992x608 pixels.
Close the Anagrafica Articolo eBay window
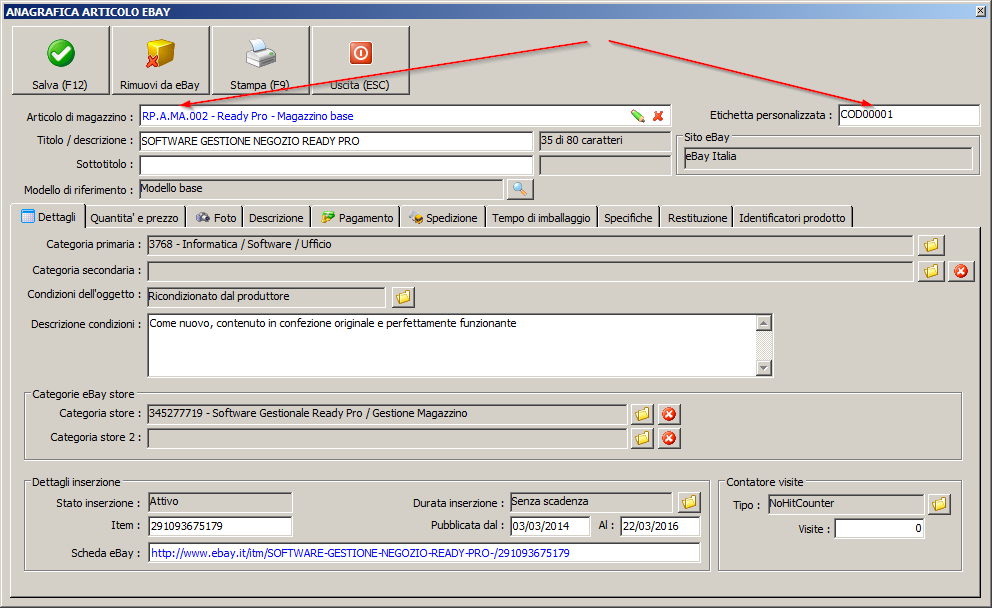(x=981, y=11)
